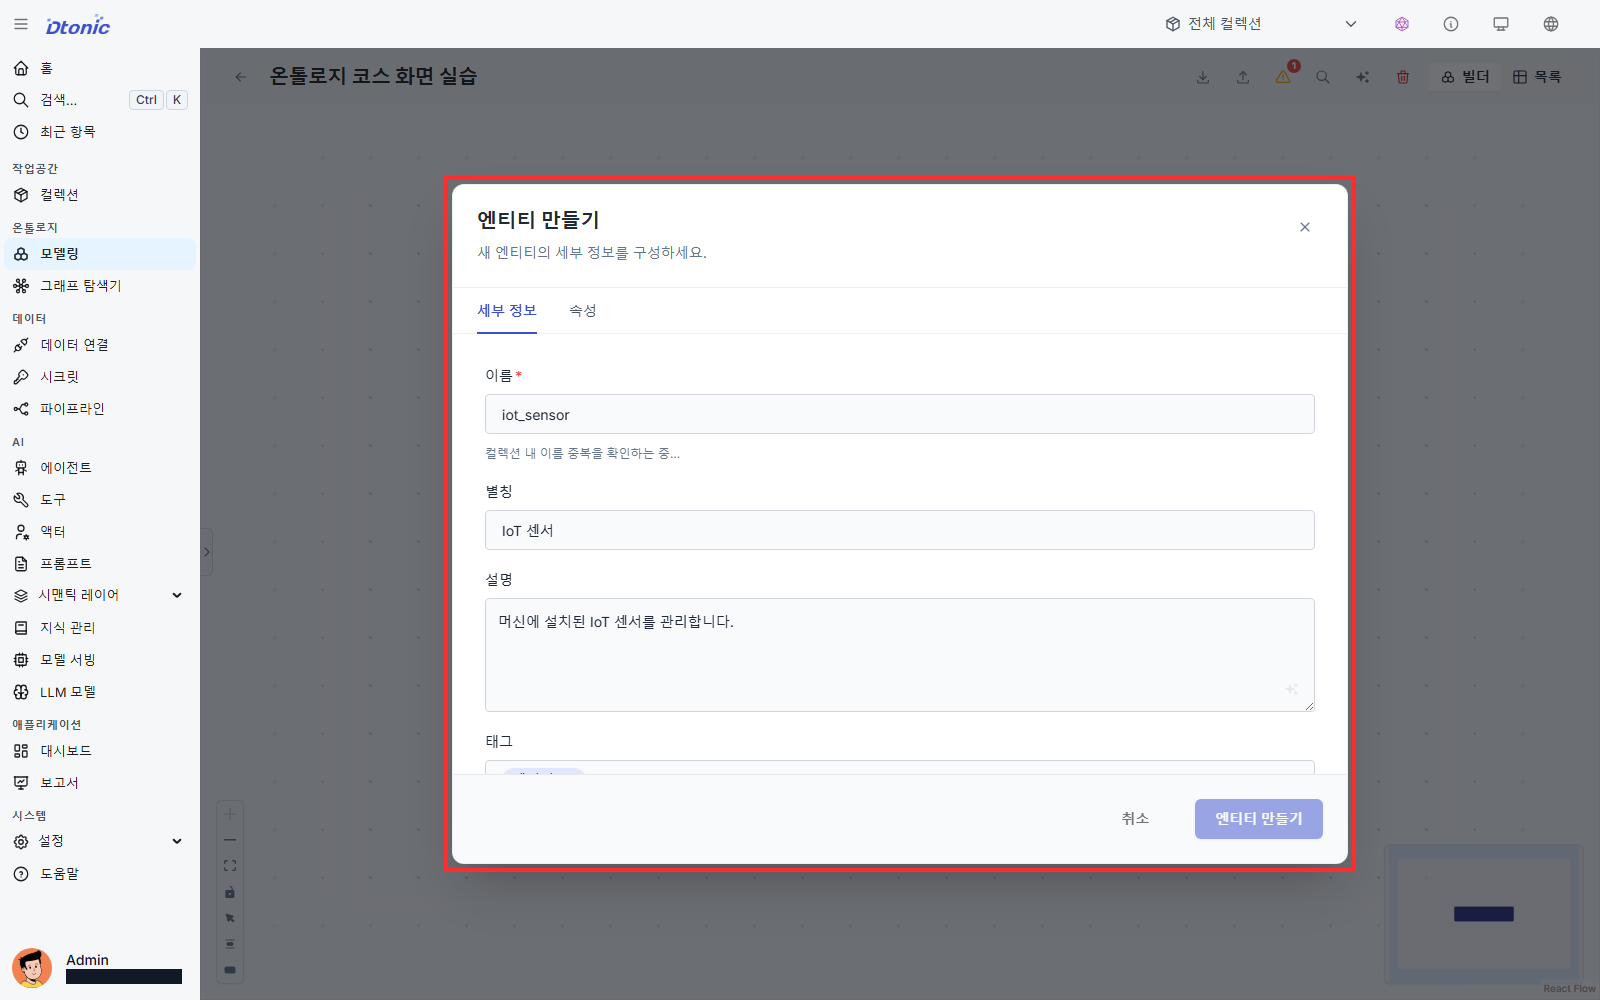This screenshot has height=1000, width=1600.
Task: Switch to 빌더 view
Action: pos(1465,77)
